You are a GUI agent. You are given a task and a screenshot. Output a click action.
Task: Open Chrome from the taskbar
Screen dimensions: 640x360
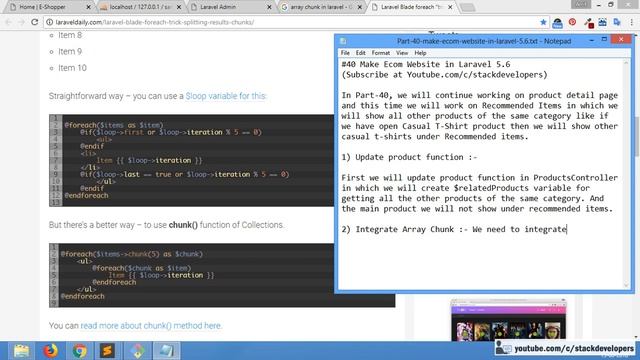[x=80, y=351]
